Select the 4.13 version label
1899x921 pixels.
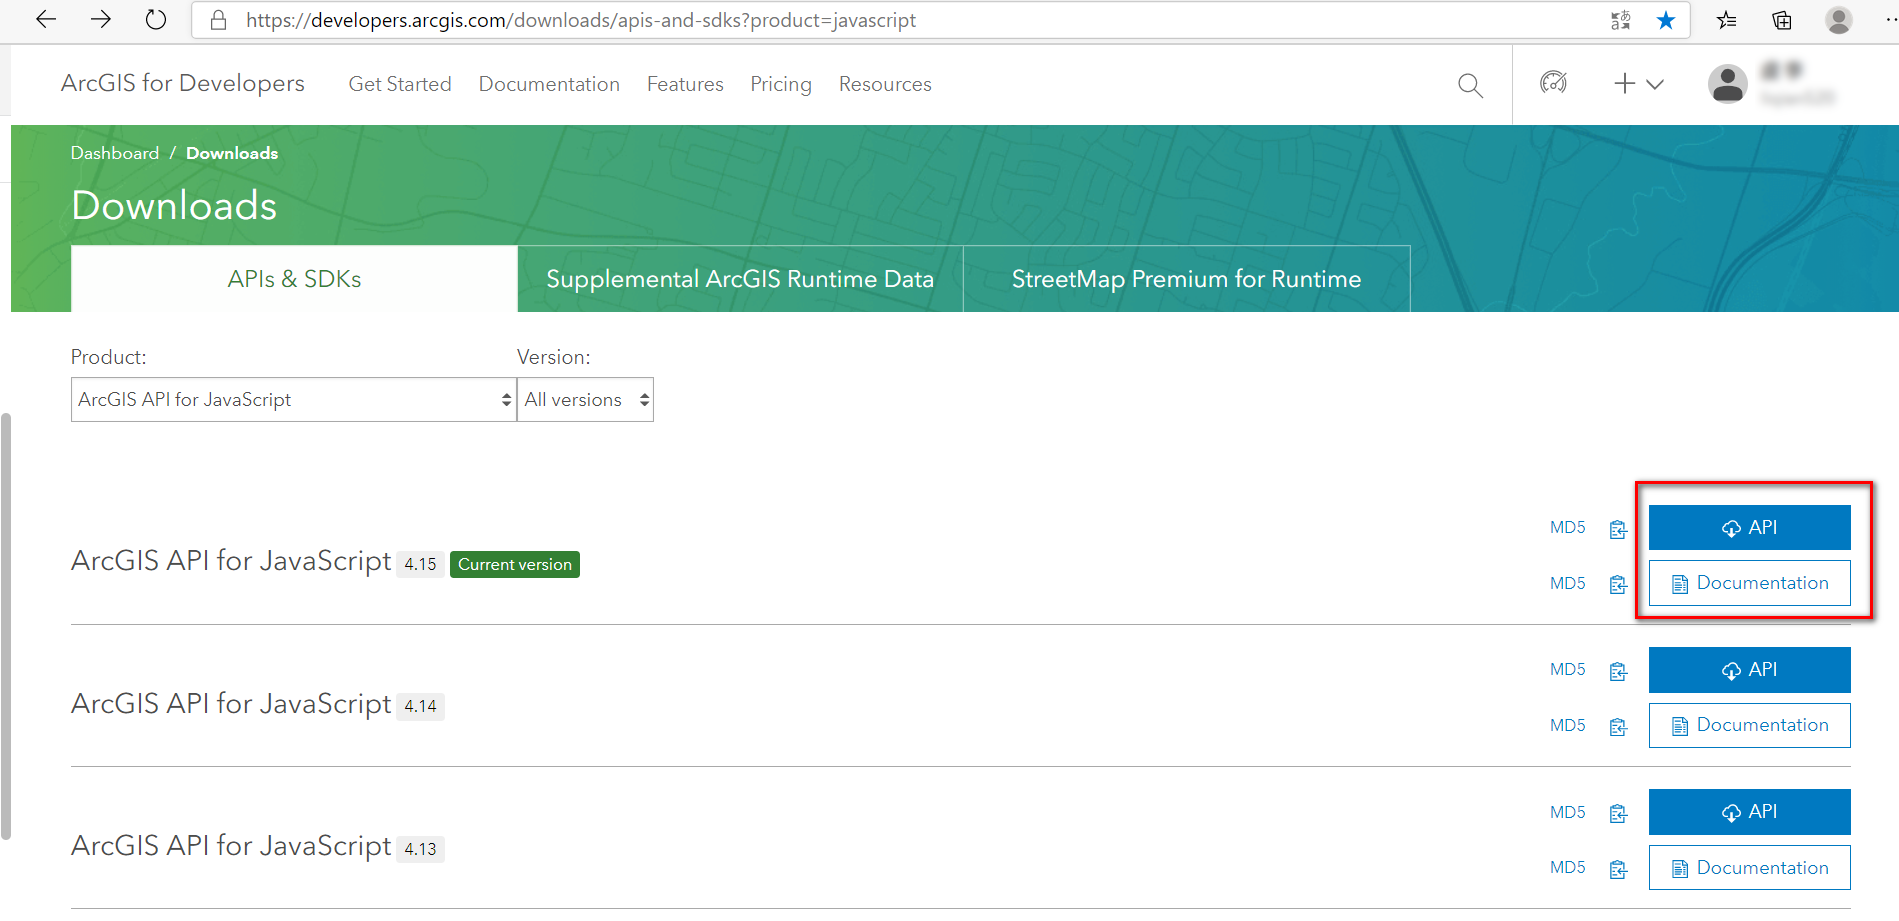click(x=421, y=849)
